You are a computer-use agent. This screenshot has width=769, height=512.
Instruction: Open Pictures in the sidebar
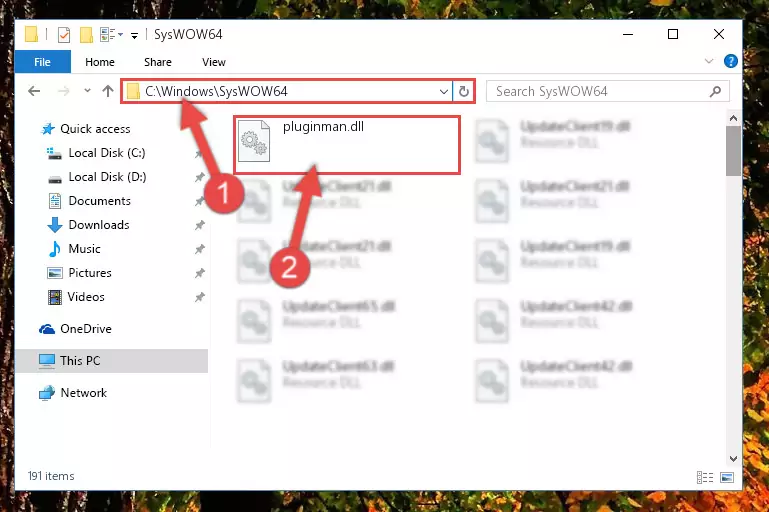90,273
